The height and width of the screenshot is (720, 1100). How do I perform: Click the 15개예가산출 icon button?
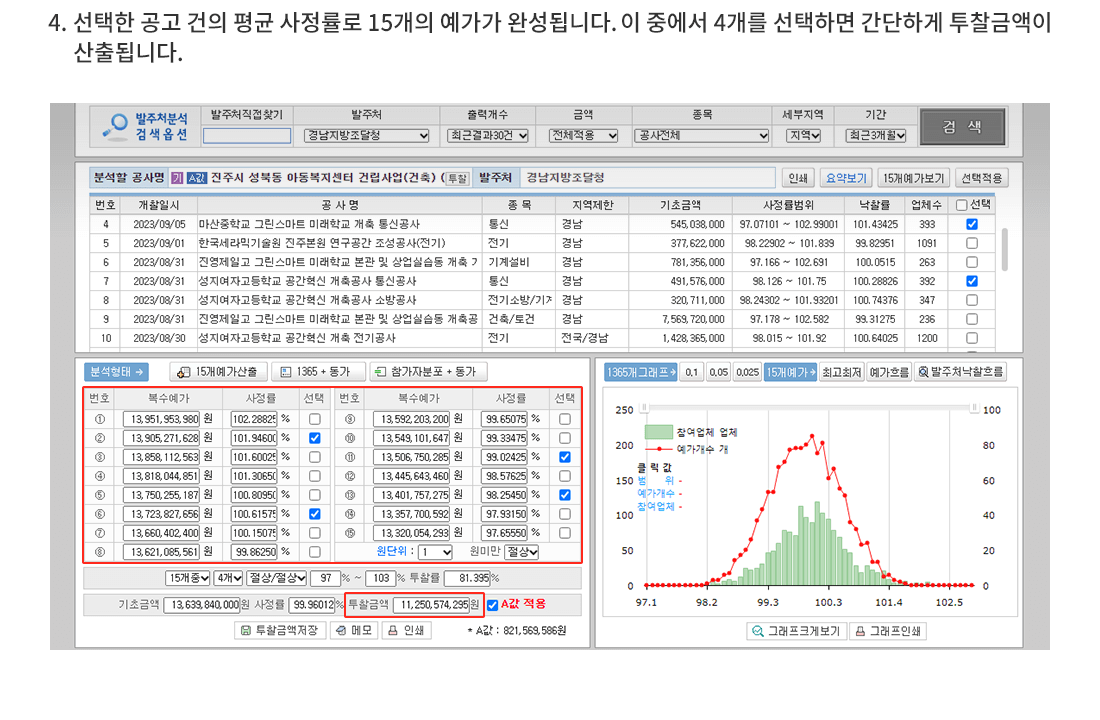click(216, 372)
